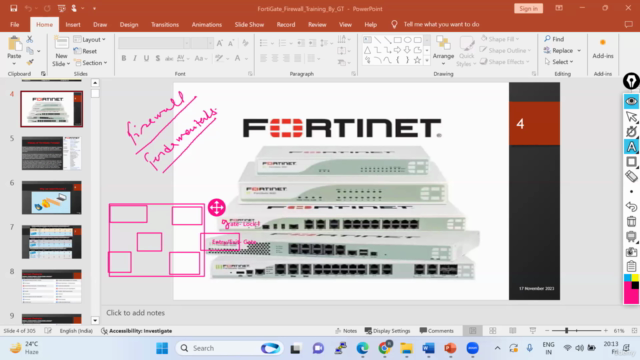Switch to the Design tab
Image resolution: width=640 pixels, height=360 pixels.
point(129,24)
